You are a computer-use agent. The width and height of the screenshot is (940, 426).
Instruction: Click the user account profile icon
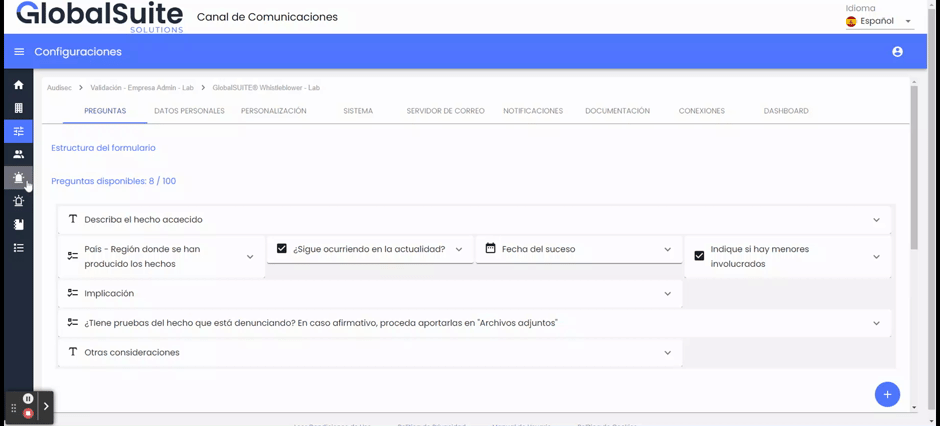(897, 52)
